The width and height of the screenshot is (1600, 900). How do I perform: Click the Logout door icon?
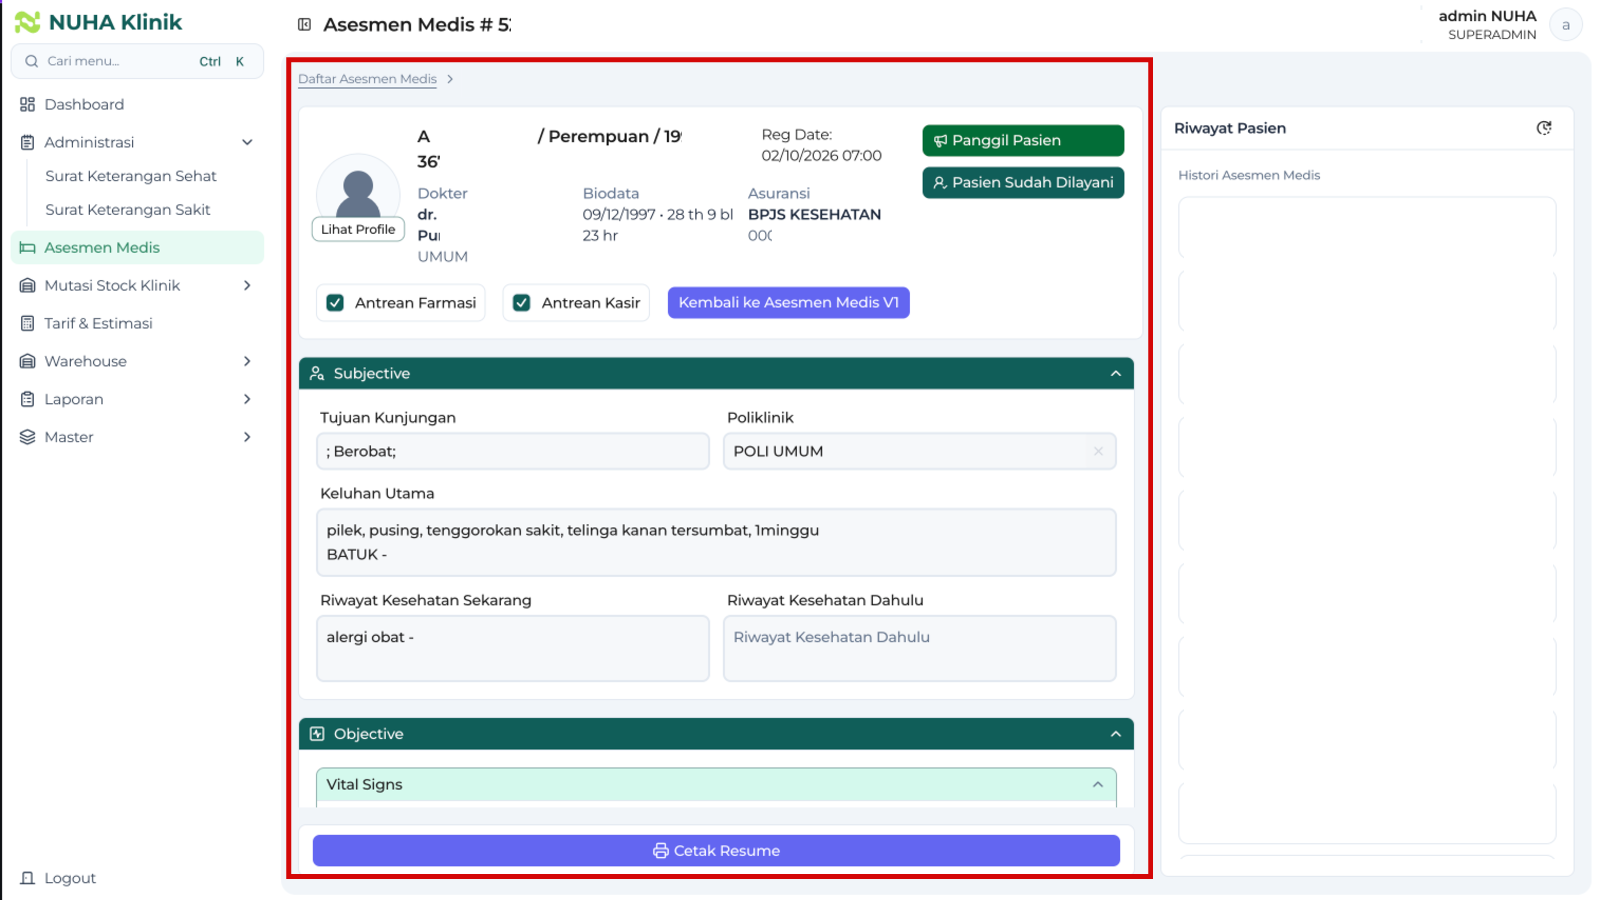[x=27, y=878]
